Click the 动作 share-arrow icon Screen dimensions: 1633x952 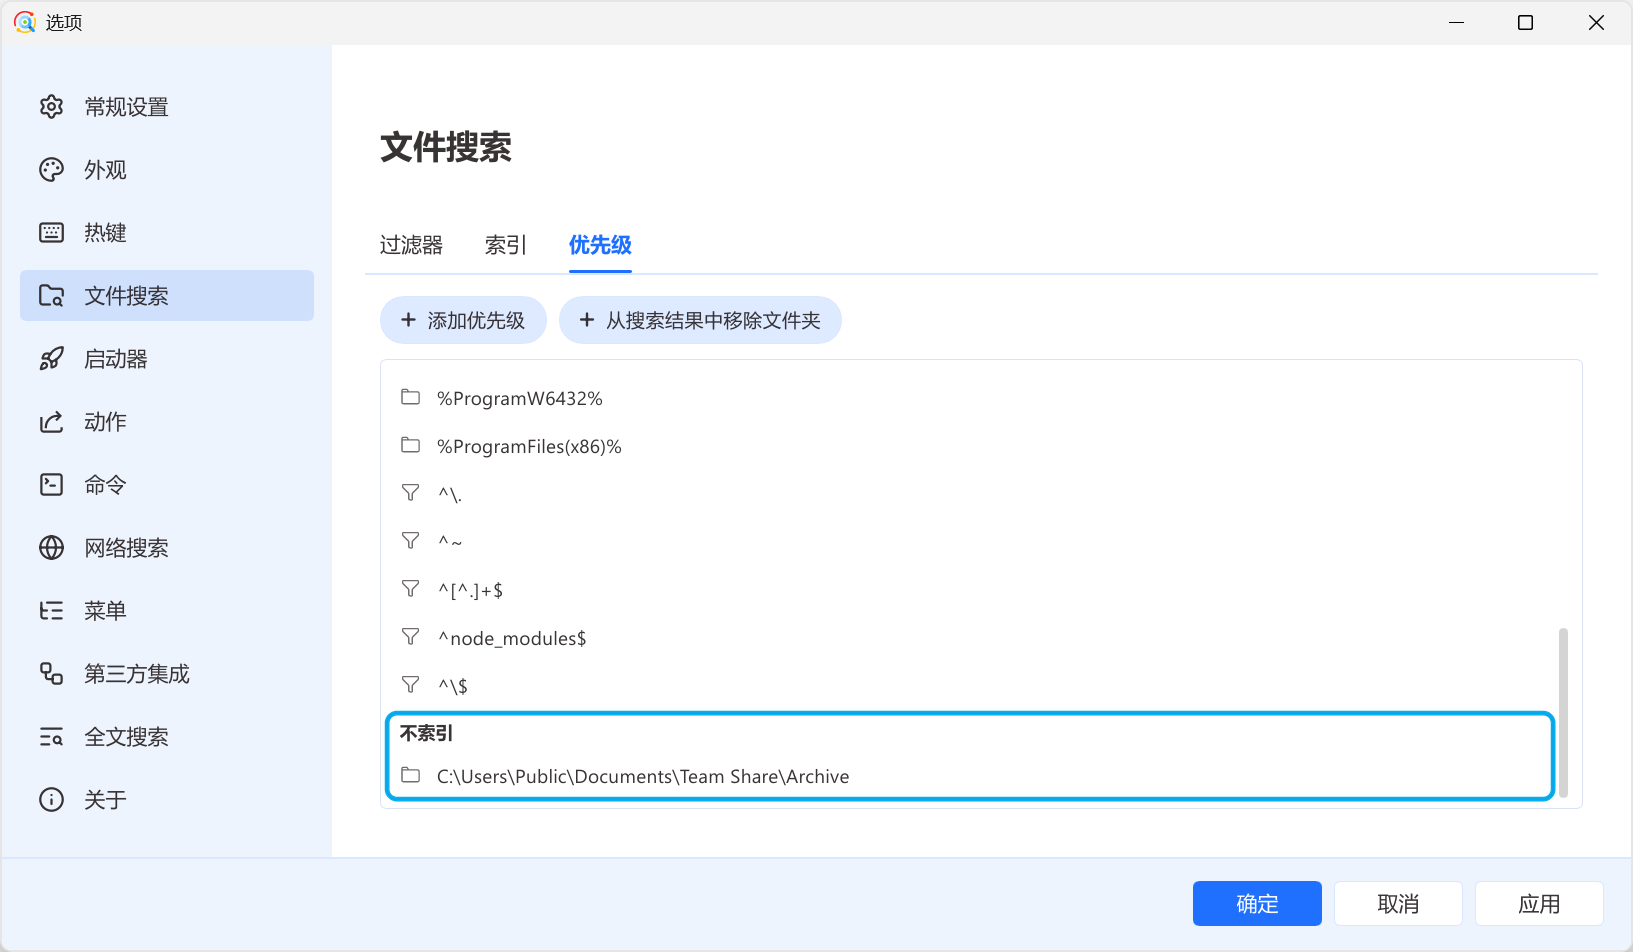coord(51,422)
